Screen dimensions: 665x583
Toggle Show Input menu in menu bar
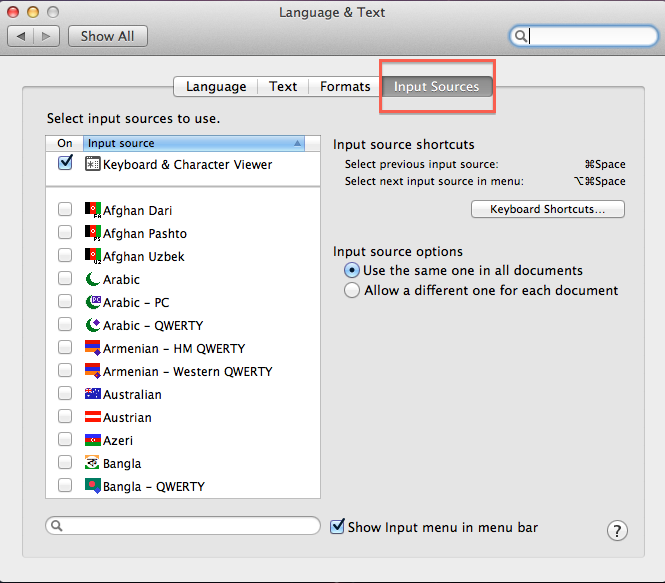pyautogui.click(x=338, y=526)
